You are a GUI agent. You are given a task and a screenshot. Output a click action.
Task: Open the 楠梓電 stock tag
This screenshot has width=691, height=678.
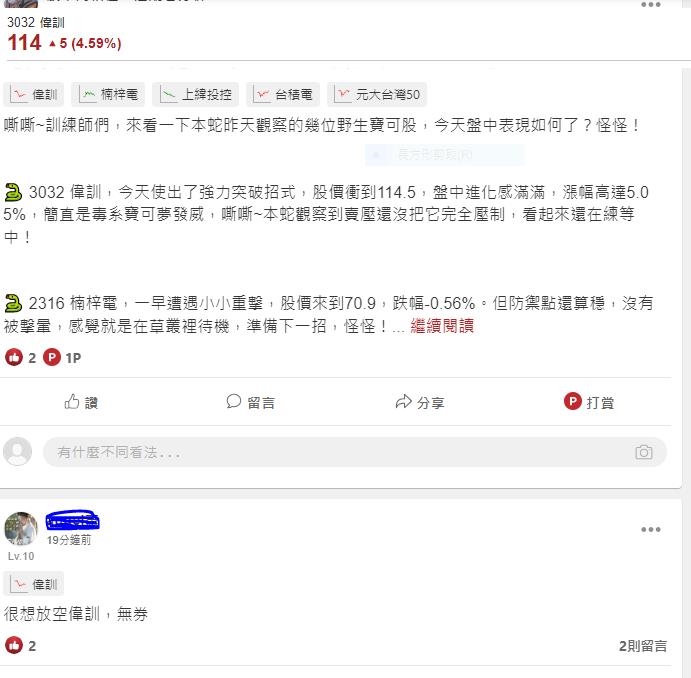[x=108, y=94]
